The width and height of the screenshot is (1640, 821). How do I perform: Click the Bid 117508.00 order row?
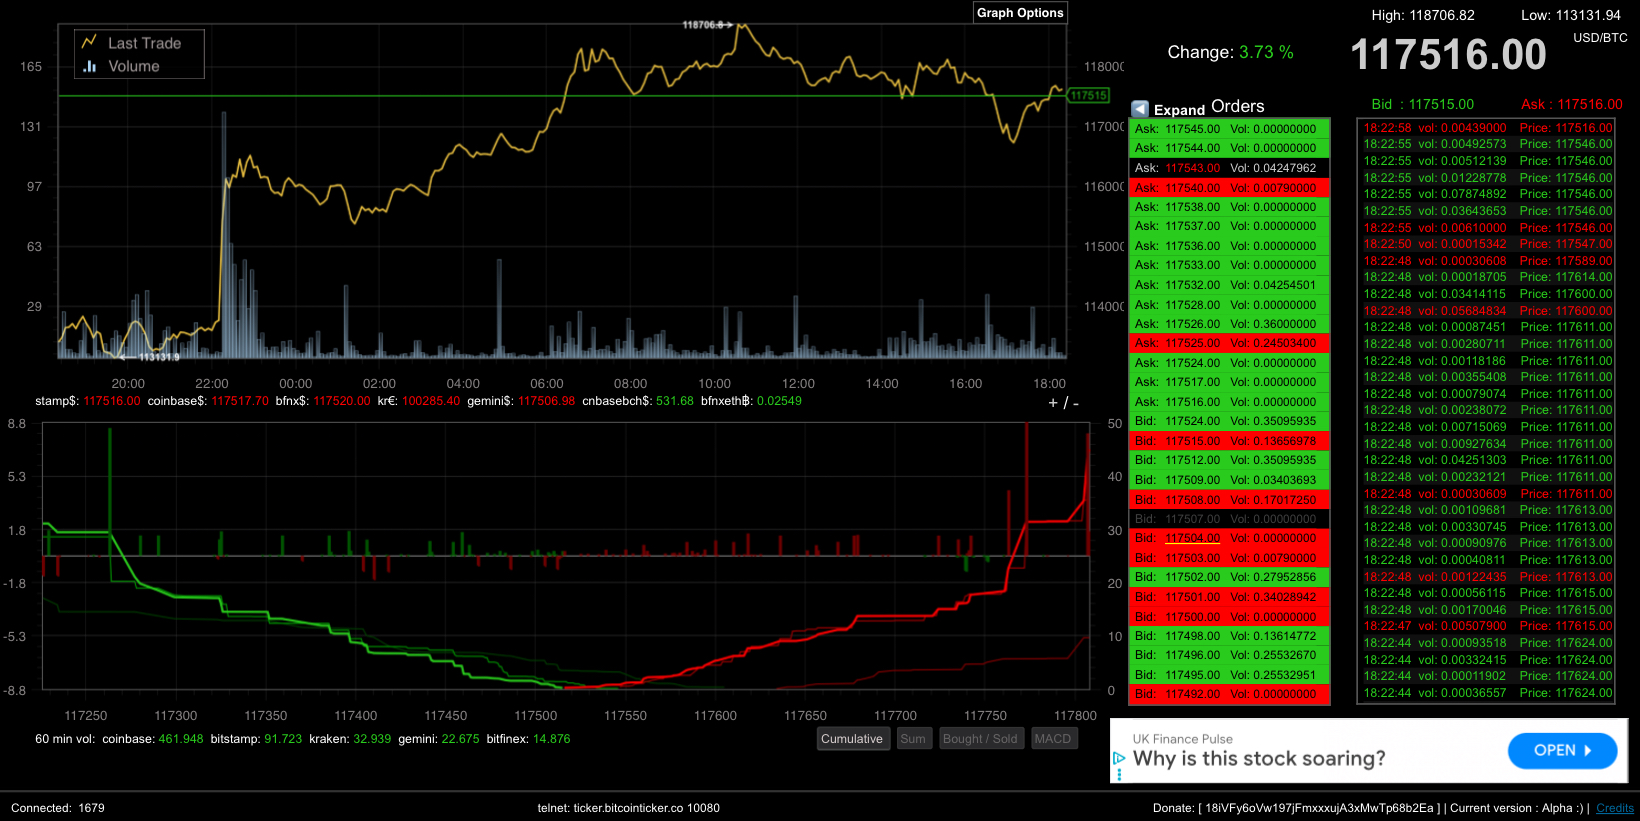[x=1229, y=500]
